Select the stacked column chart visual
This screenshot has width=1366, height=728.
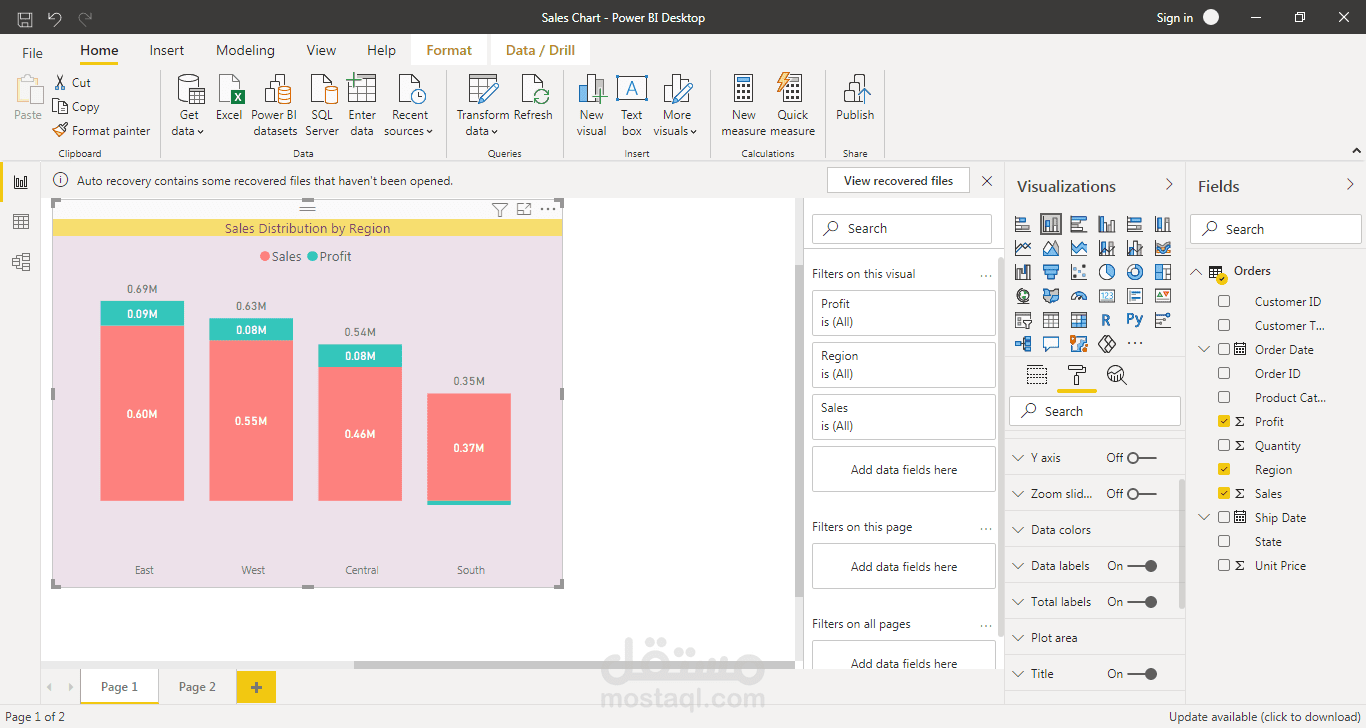coord(1051,224)
